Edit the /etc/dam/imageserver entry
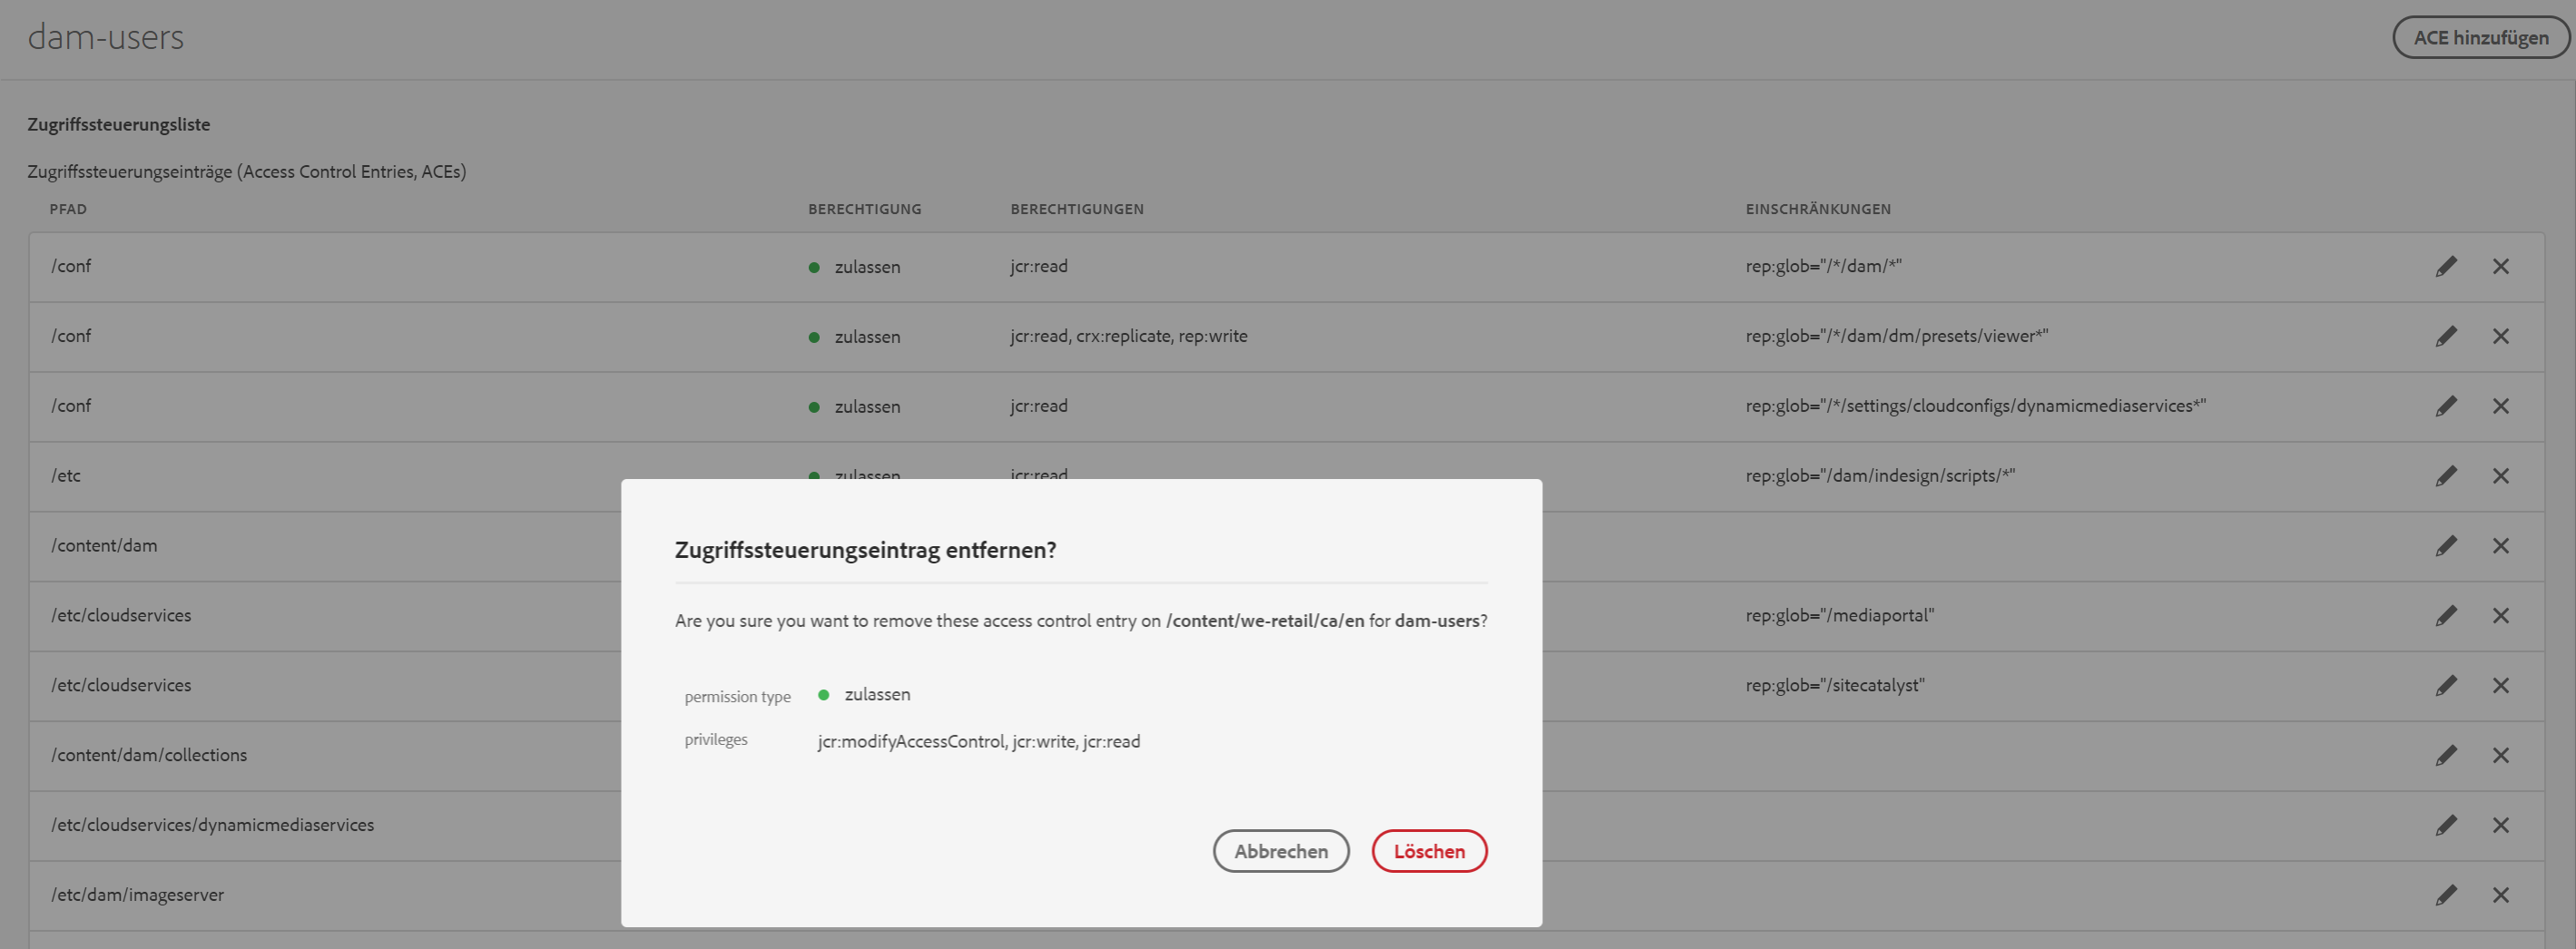This screenshot has height=949, width=2576. click(x=2446, y=895)
